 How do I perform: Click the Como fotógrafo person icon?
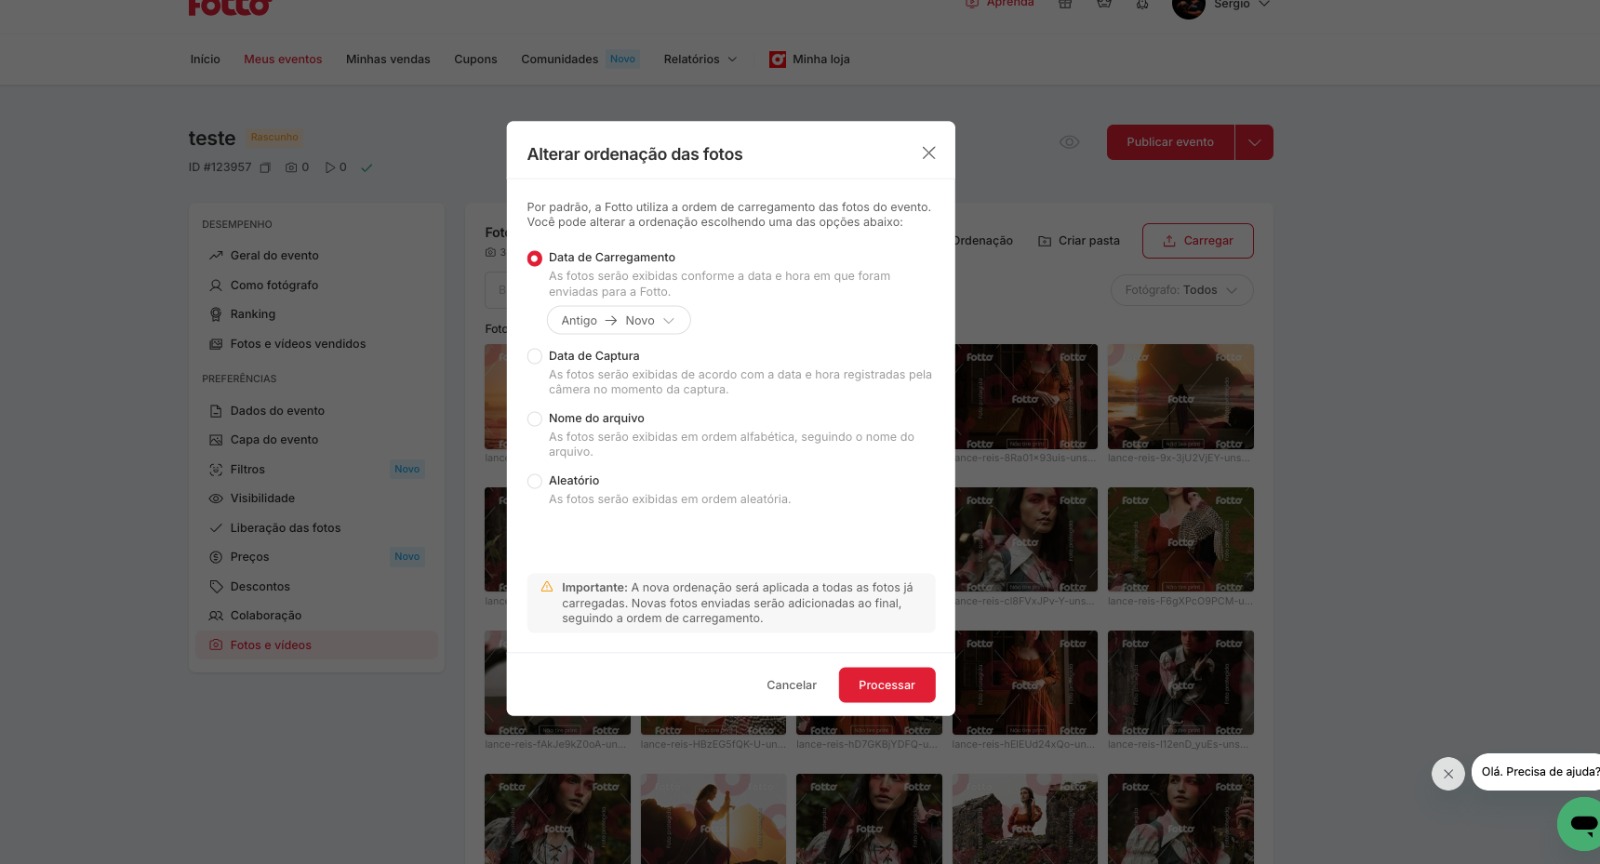click(x=216, y=285)
